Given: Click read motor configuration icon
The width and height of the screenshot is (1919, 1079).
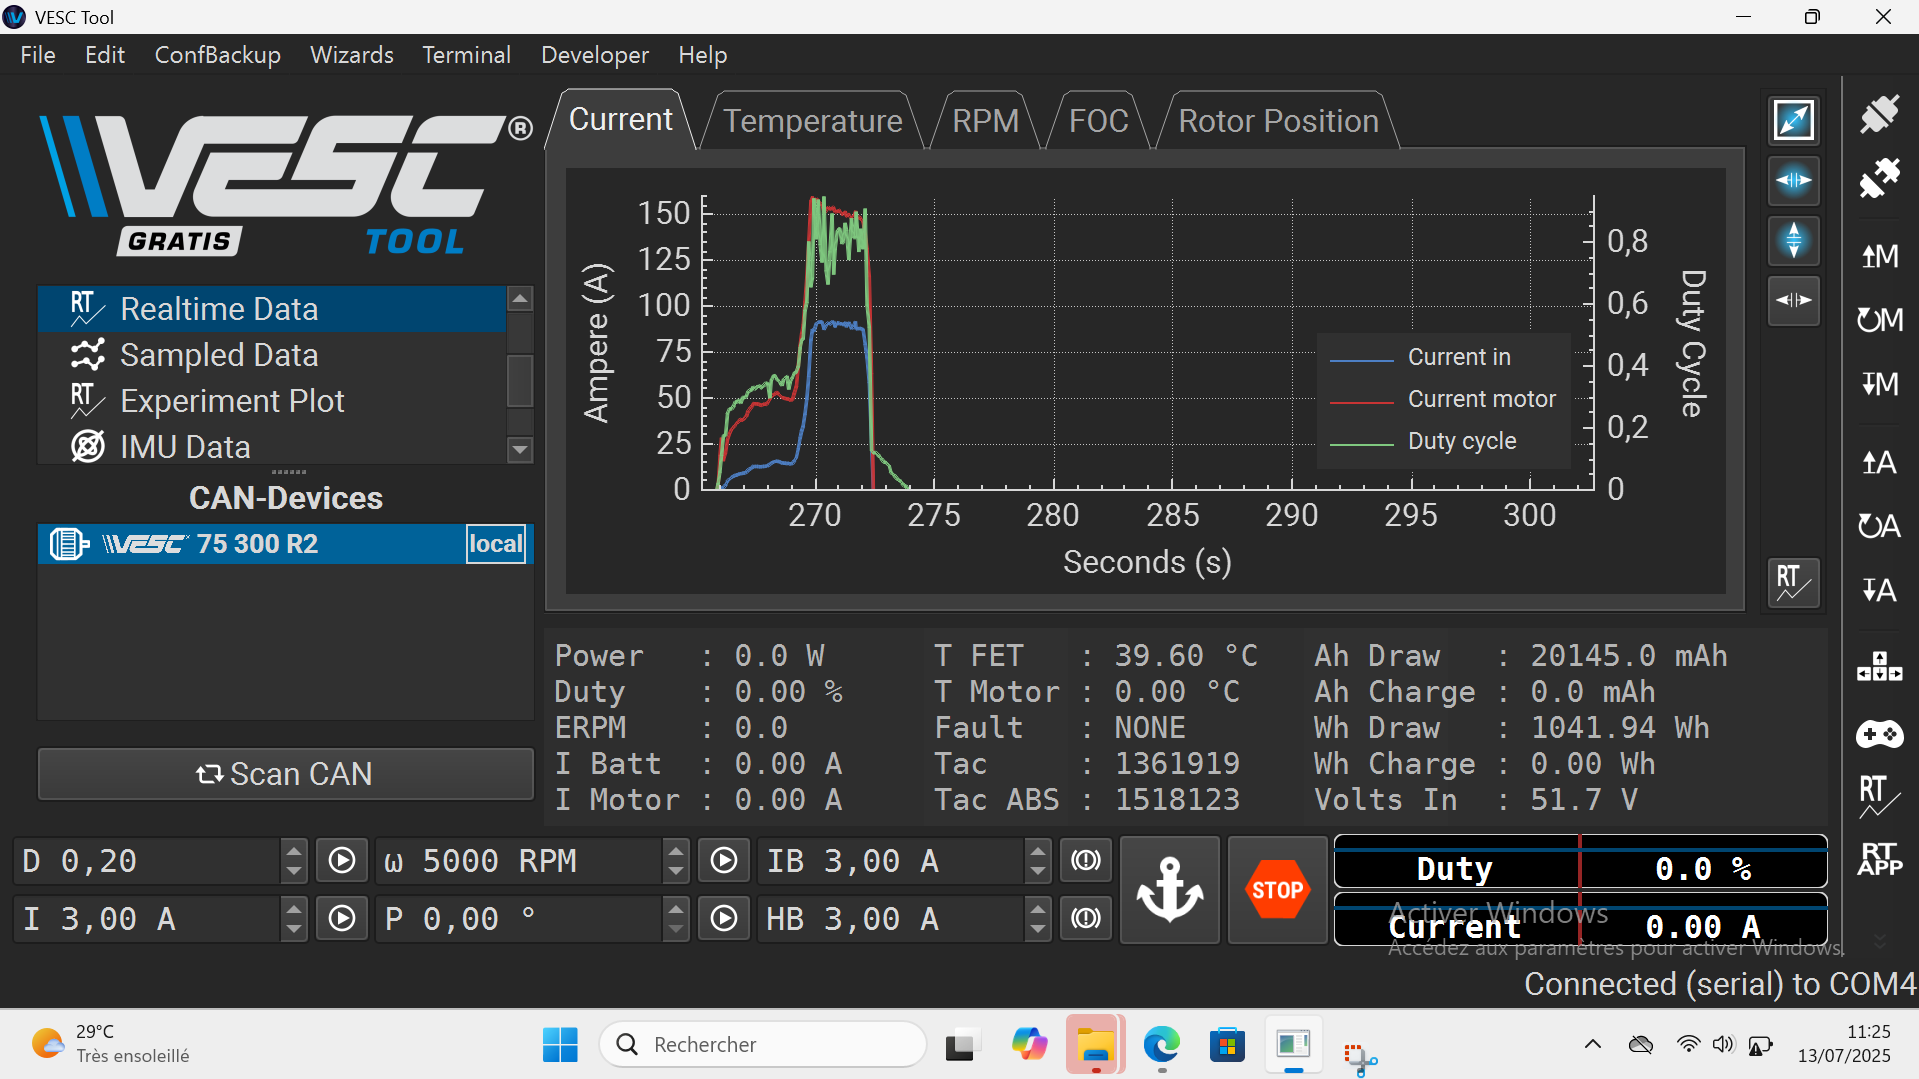Looking at the screenshot, I should coord(1879,256).
